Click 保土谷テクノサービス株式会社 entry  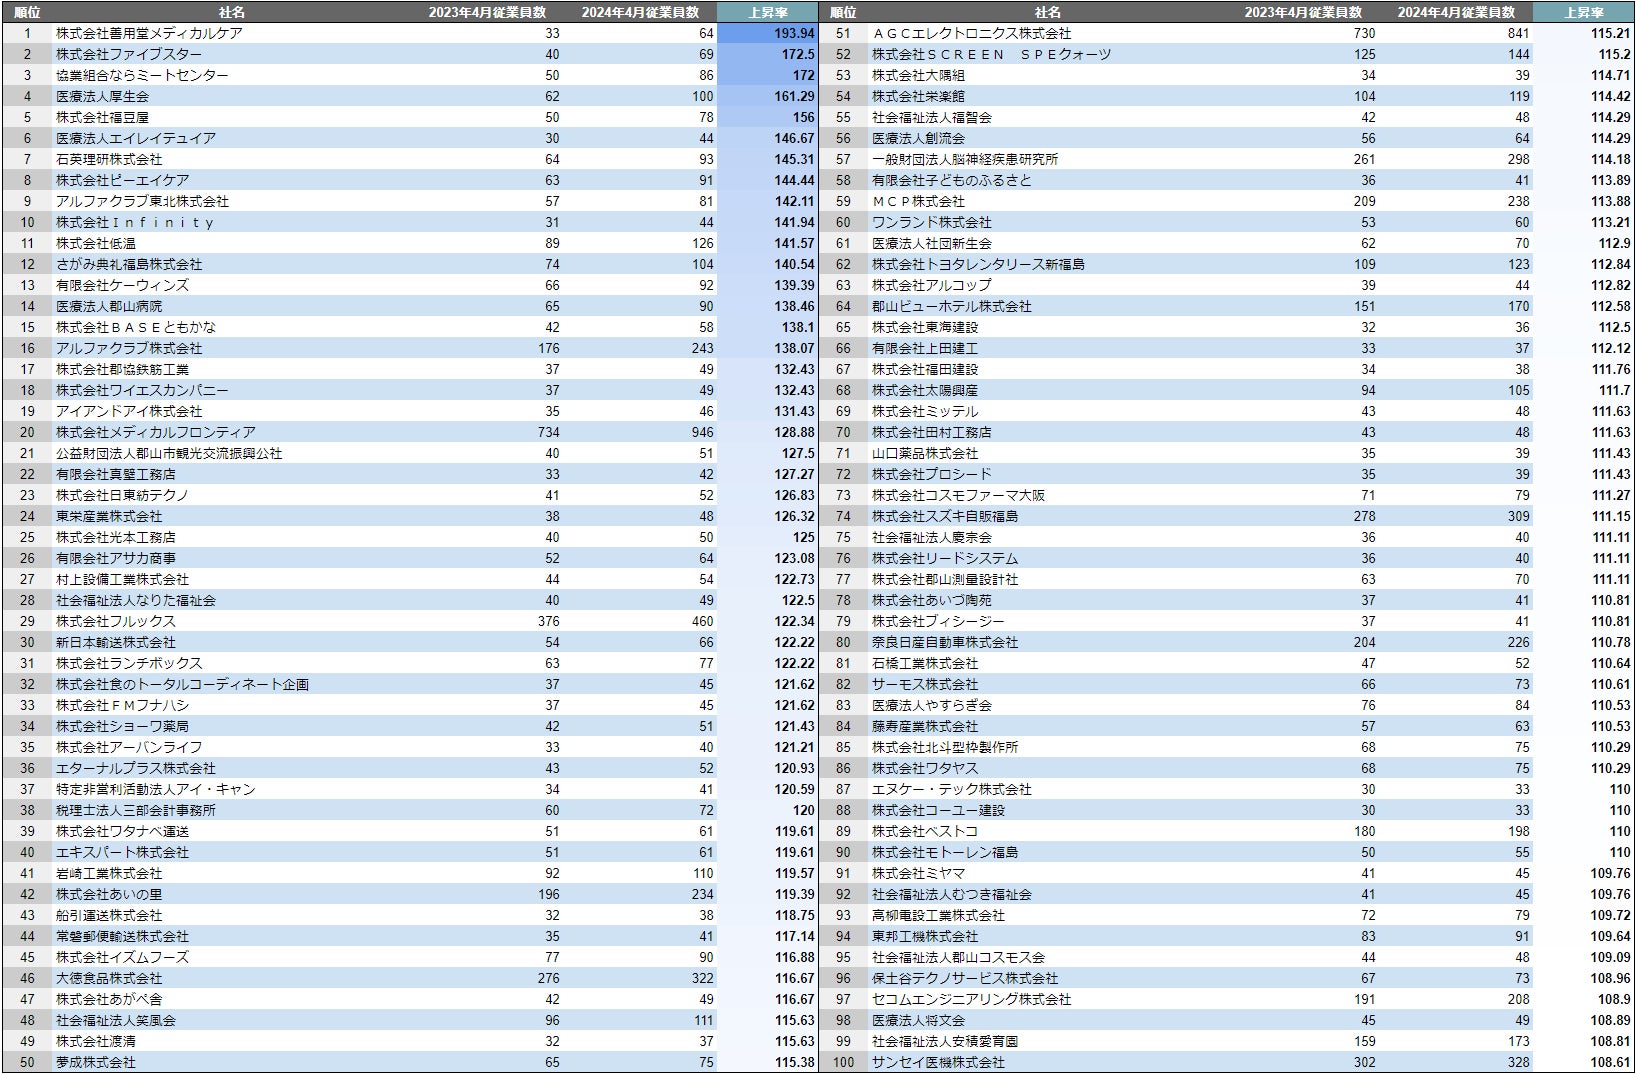coord(965,978)
